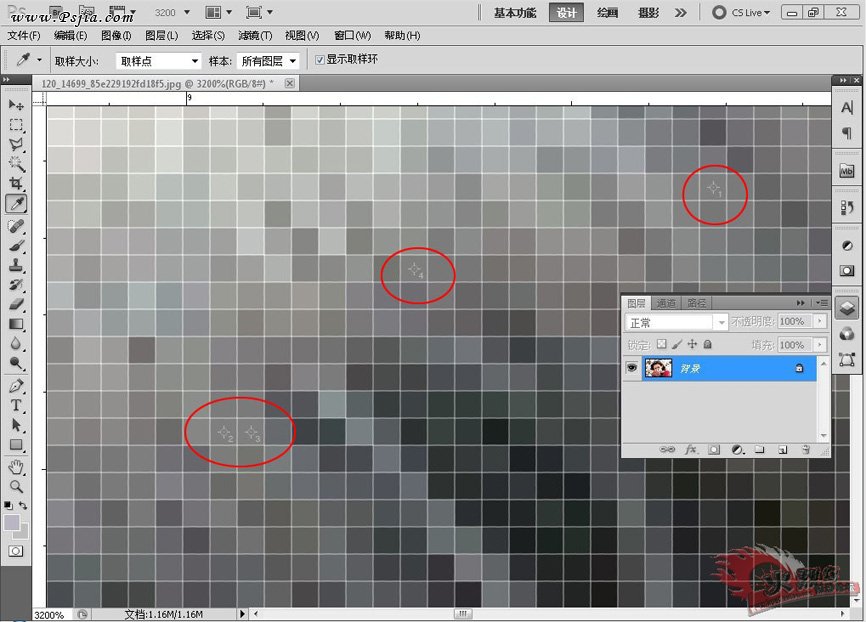The height and width of the screenshot is (622, 866).
Task: Swap foreground and background colors
Action: pyautogui.click(x=23, y=505)
